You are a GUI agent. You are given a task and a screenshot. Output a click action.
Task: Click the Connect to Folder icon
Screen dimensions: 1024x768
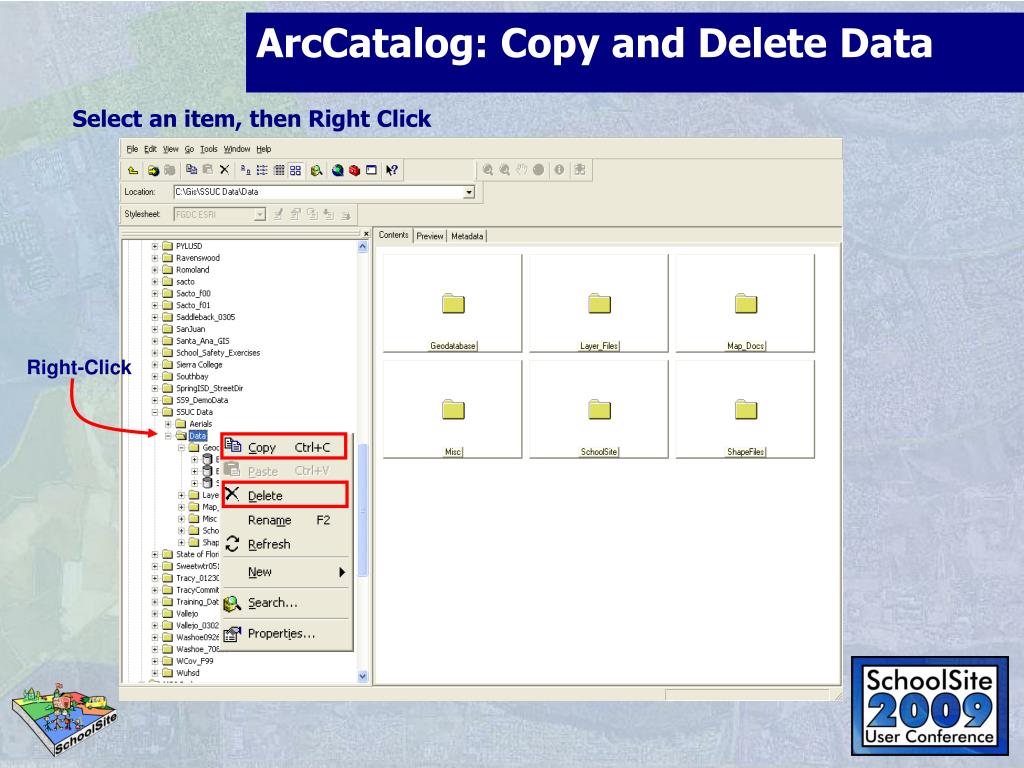click(153, 170)
